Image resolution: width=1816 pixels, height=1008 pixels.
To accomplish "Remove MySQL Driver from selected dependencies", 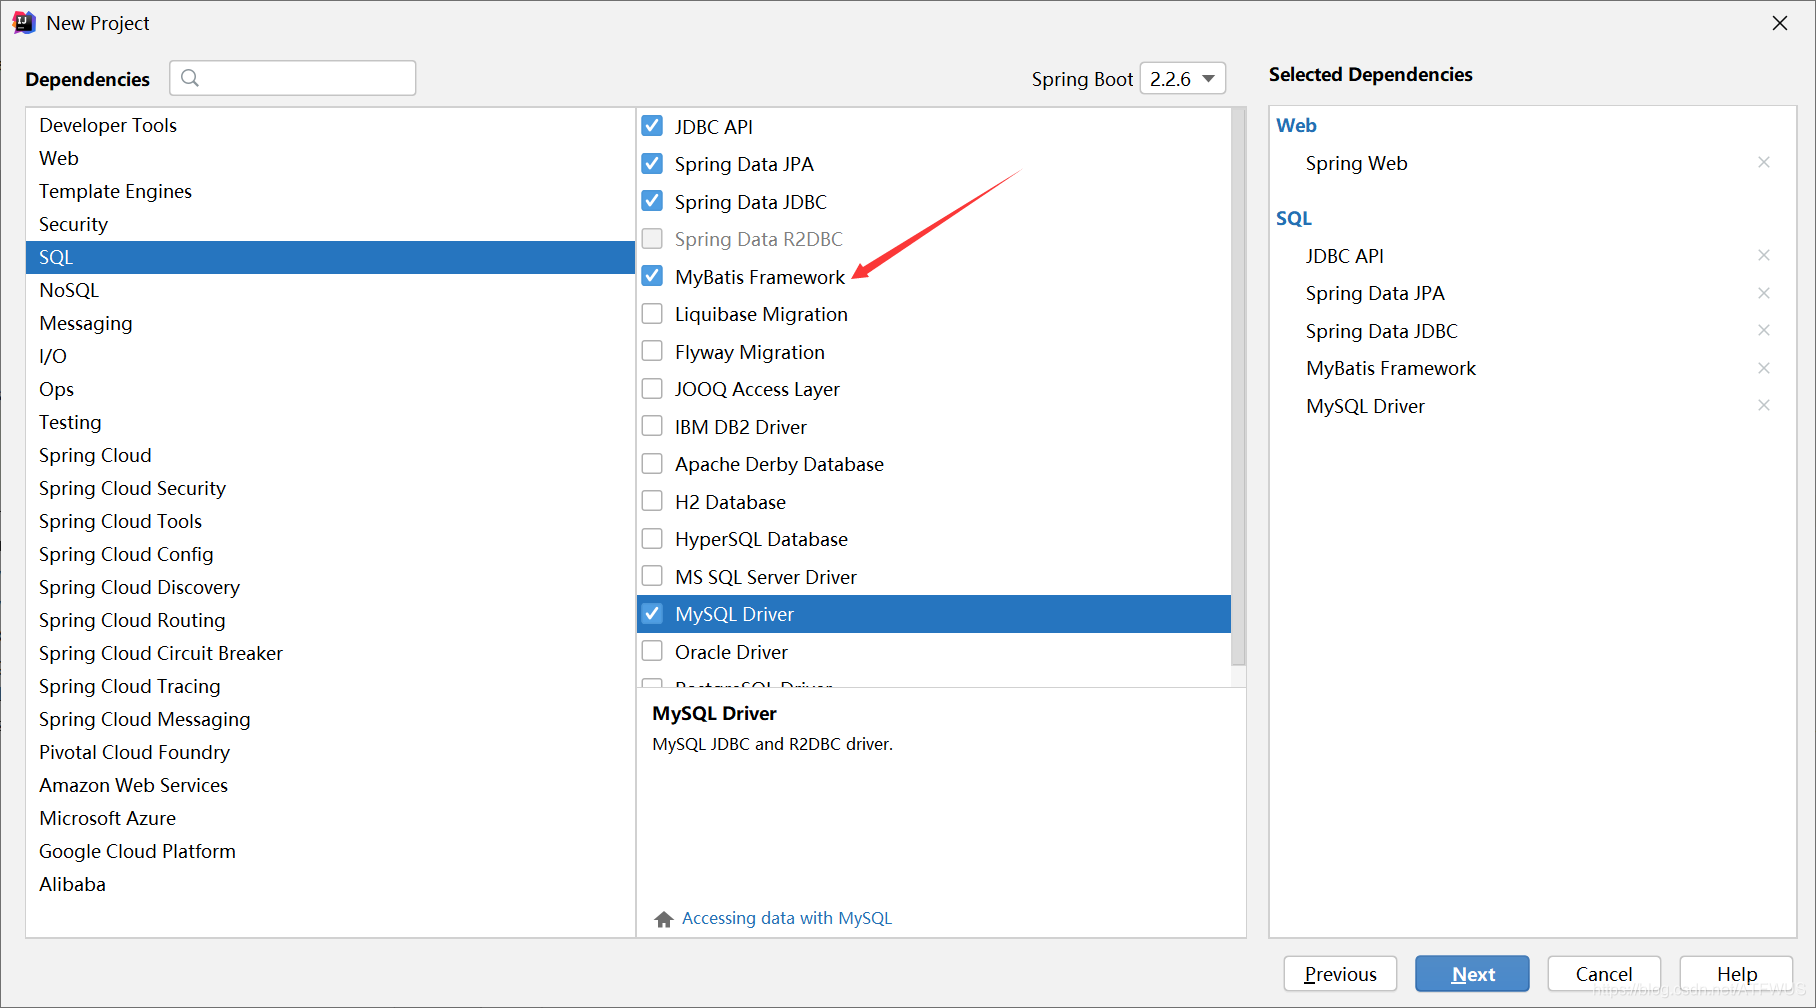I will tap(1764, 405).
